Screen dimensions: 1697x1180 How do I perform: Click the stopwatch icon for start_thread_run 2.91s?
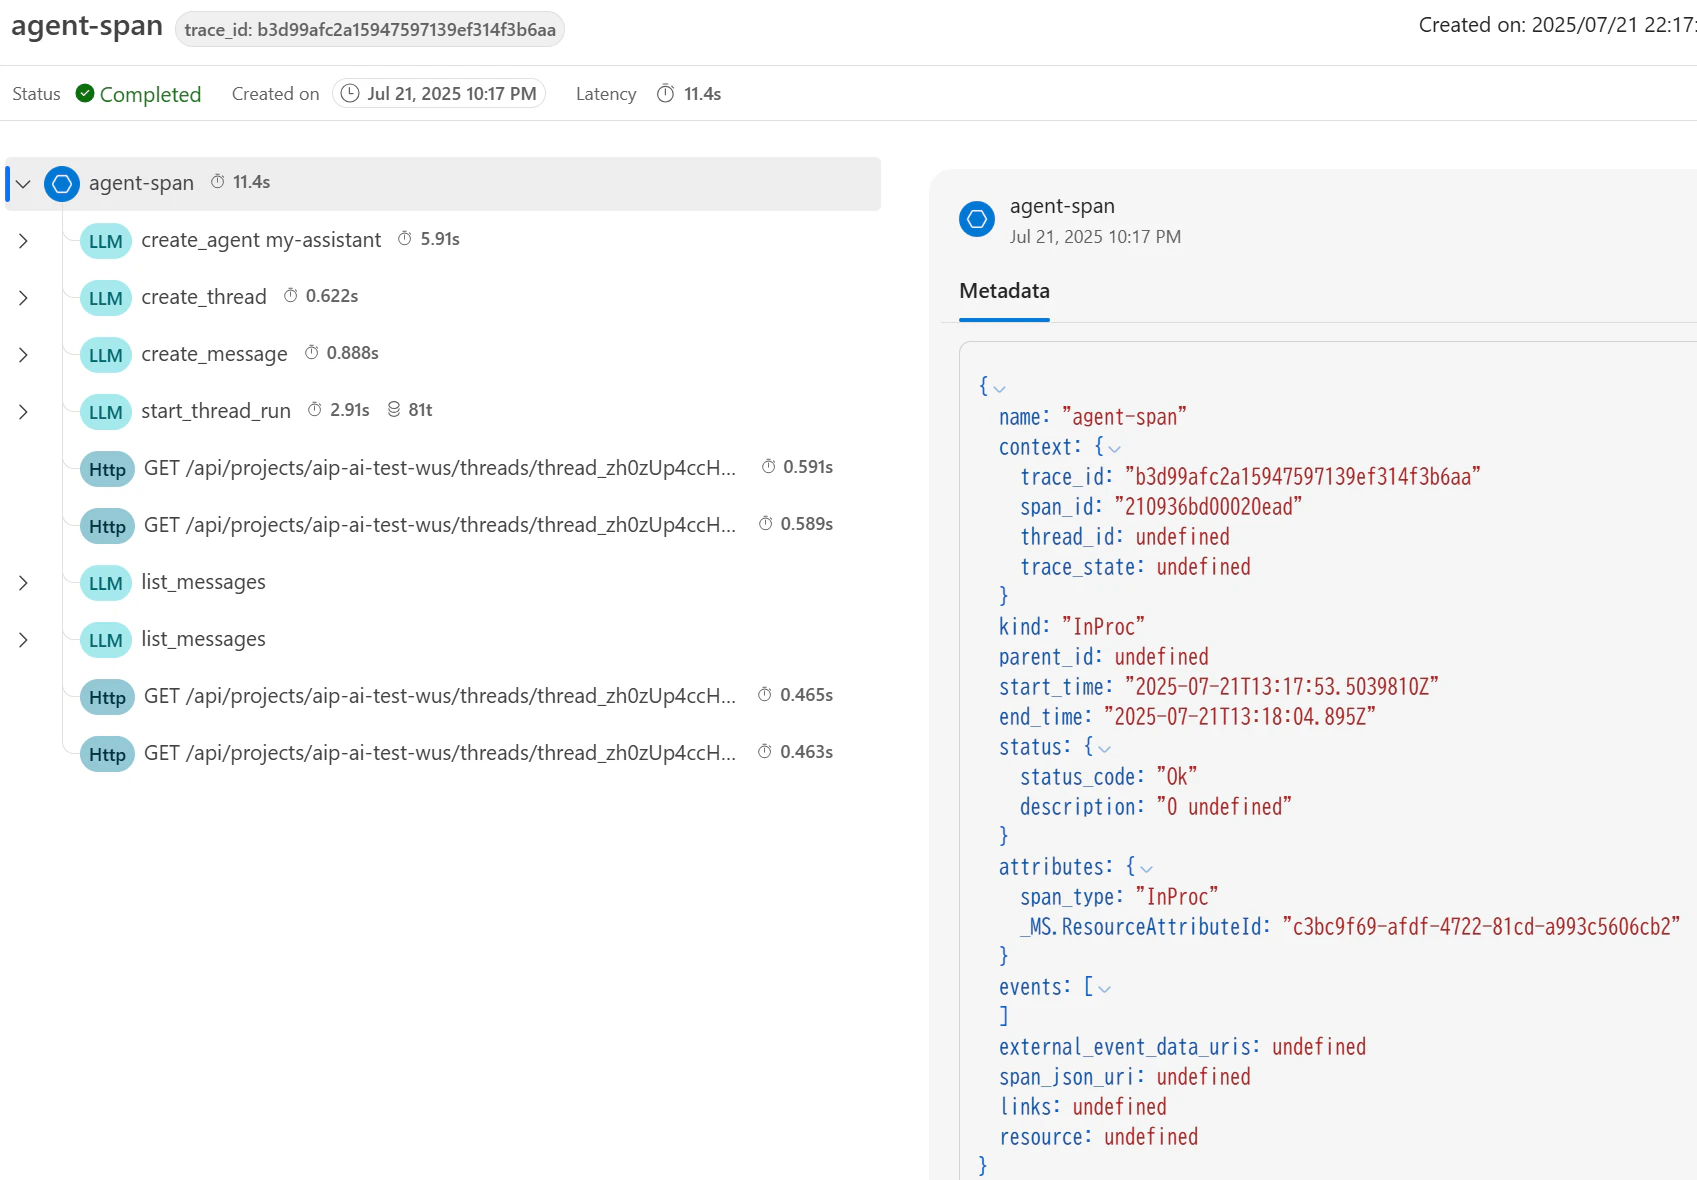315,409
